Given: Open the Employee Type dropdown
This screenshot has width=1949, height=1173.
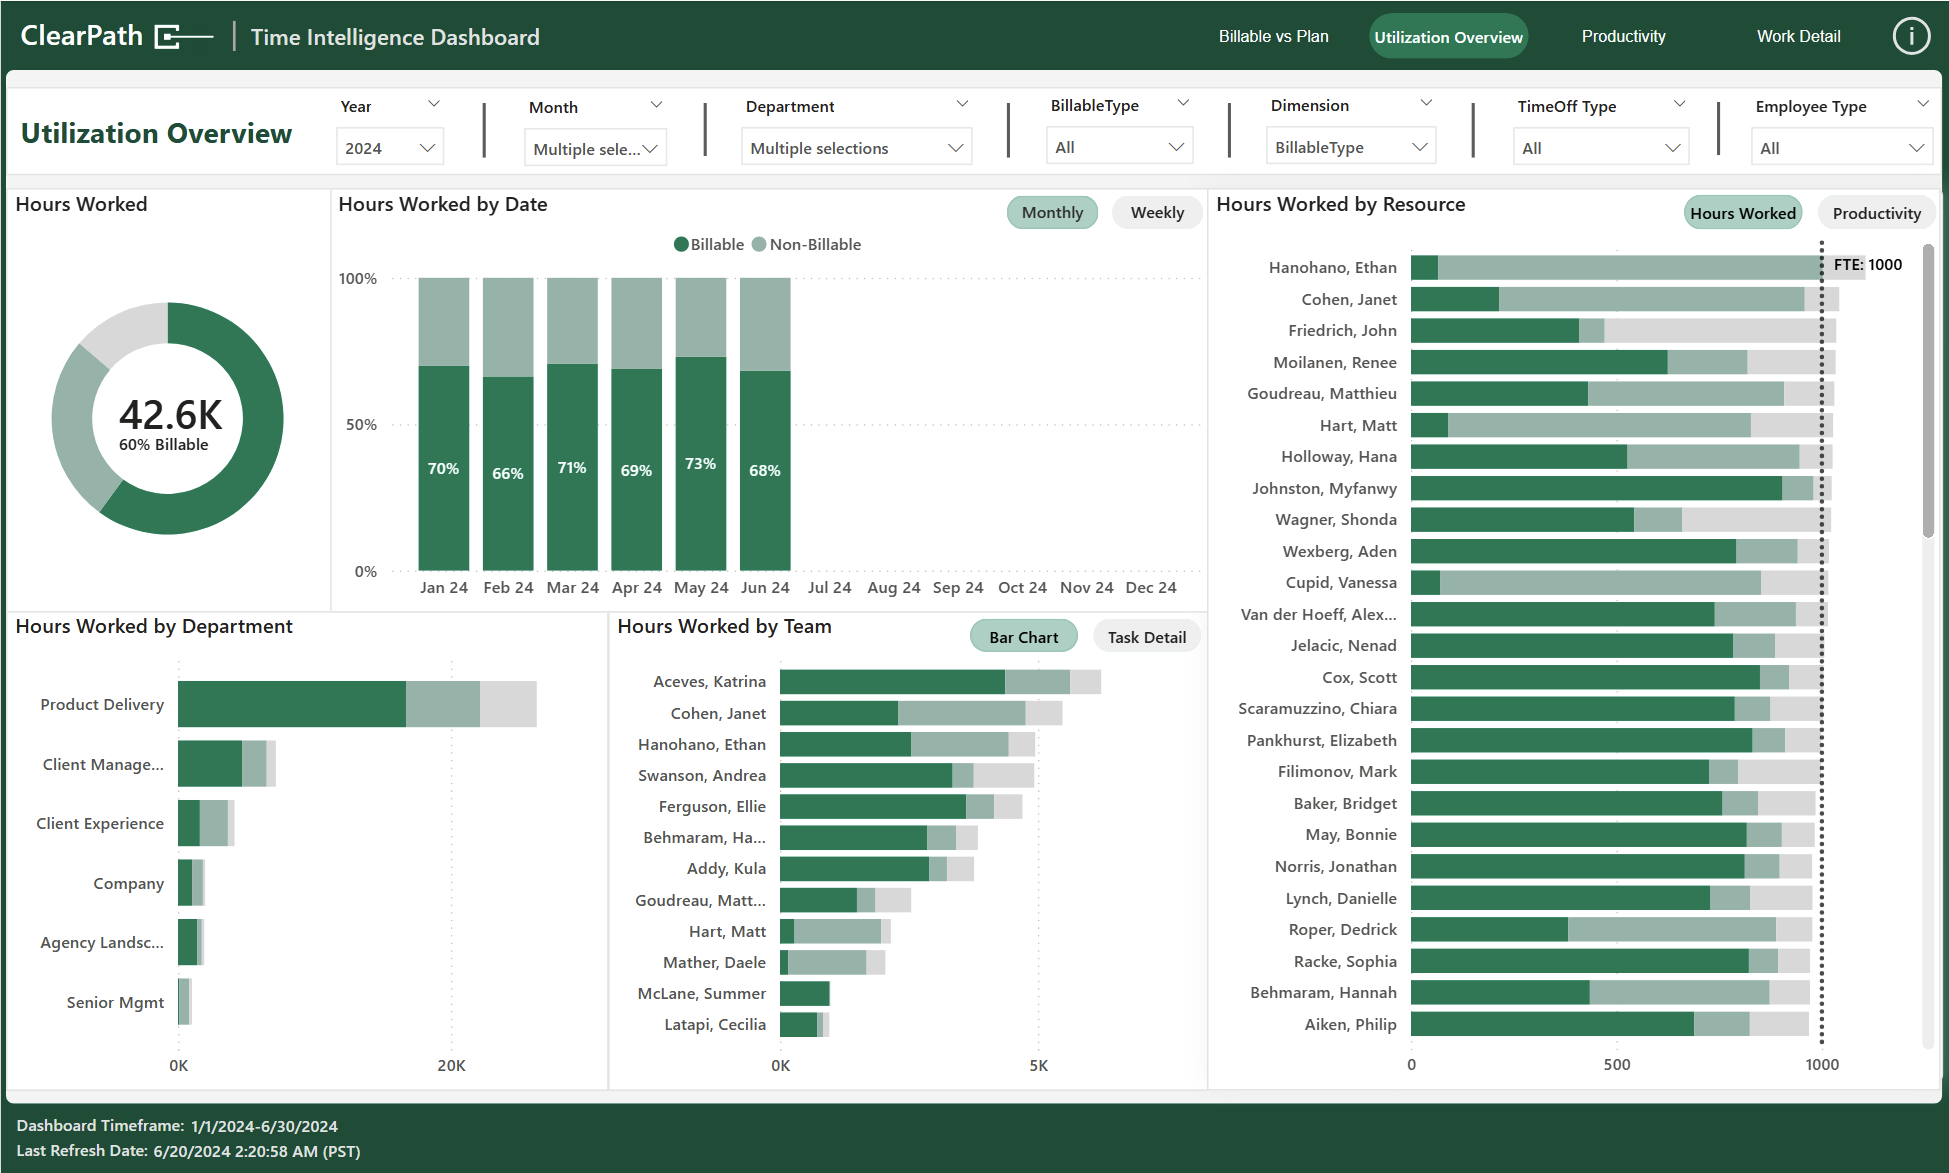Looking at the screenshot, I should coord(1842,148).
